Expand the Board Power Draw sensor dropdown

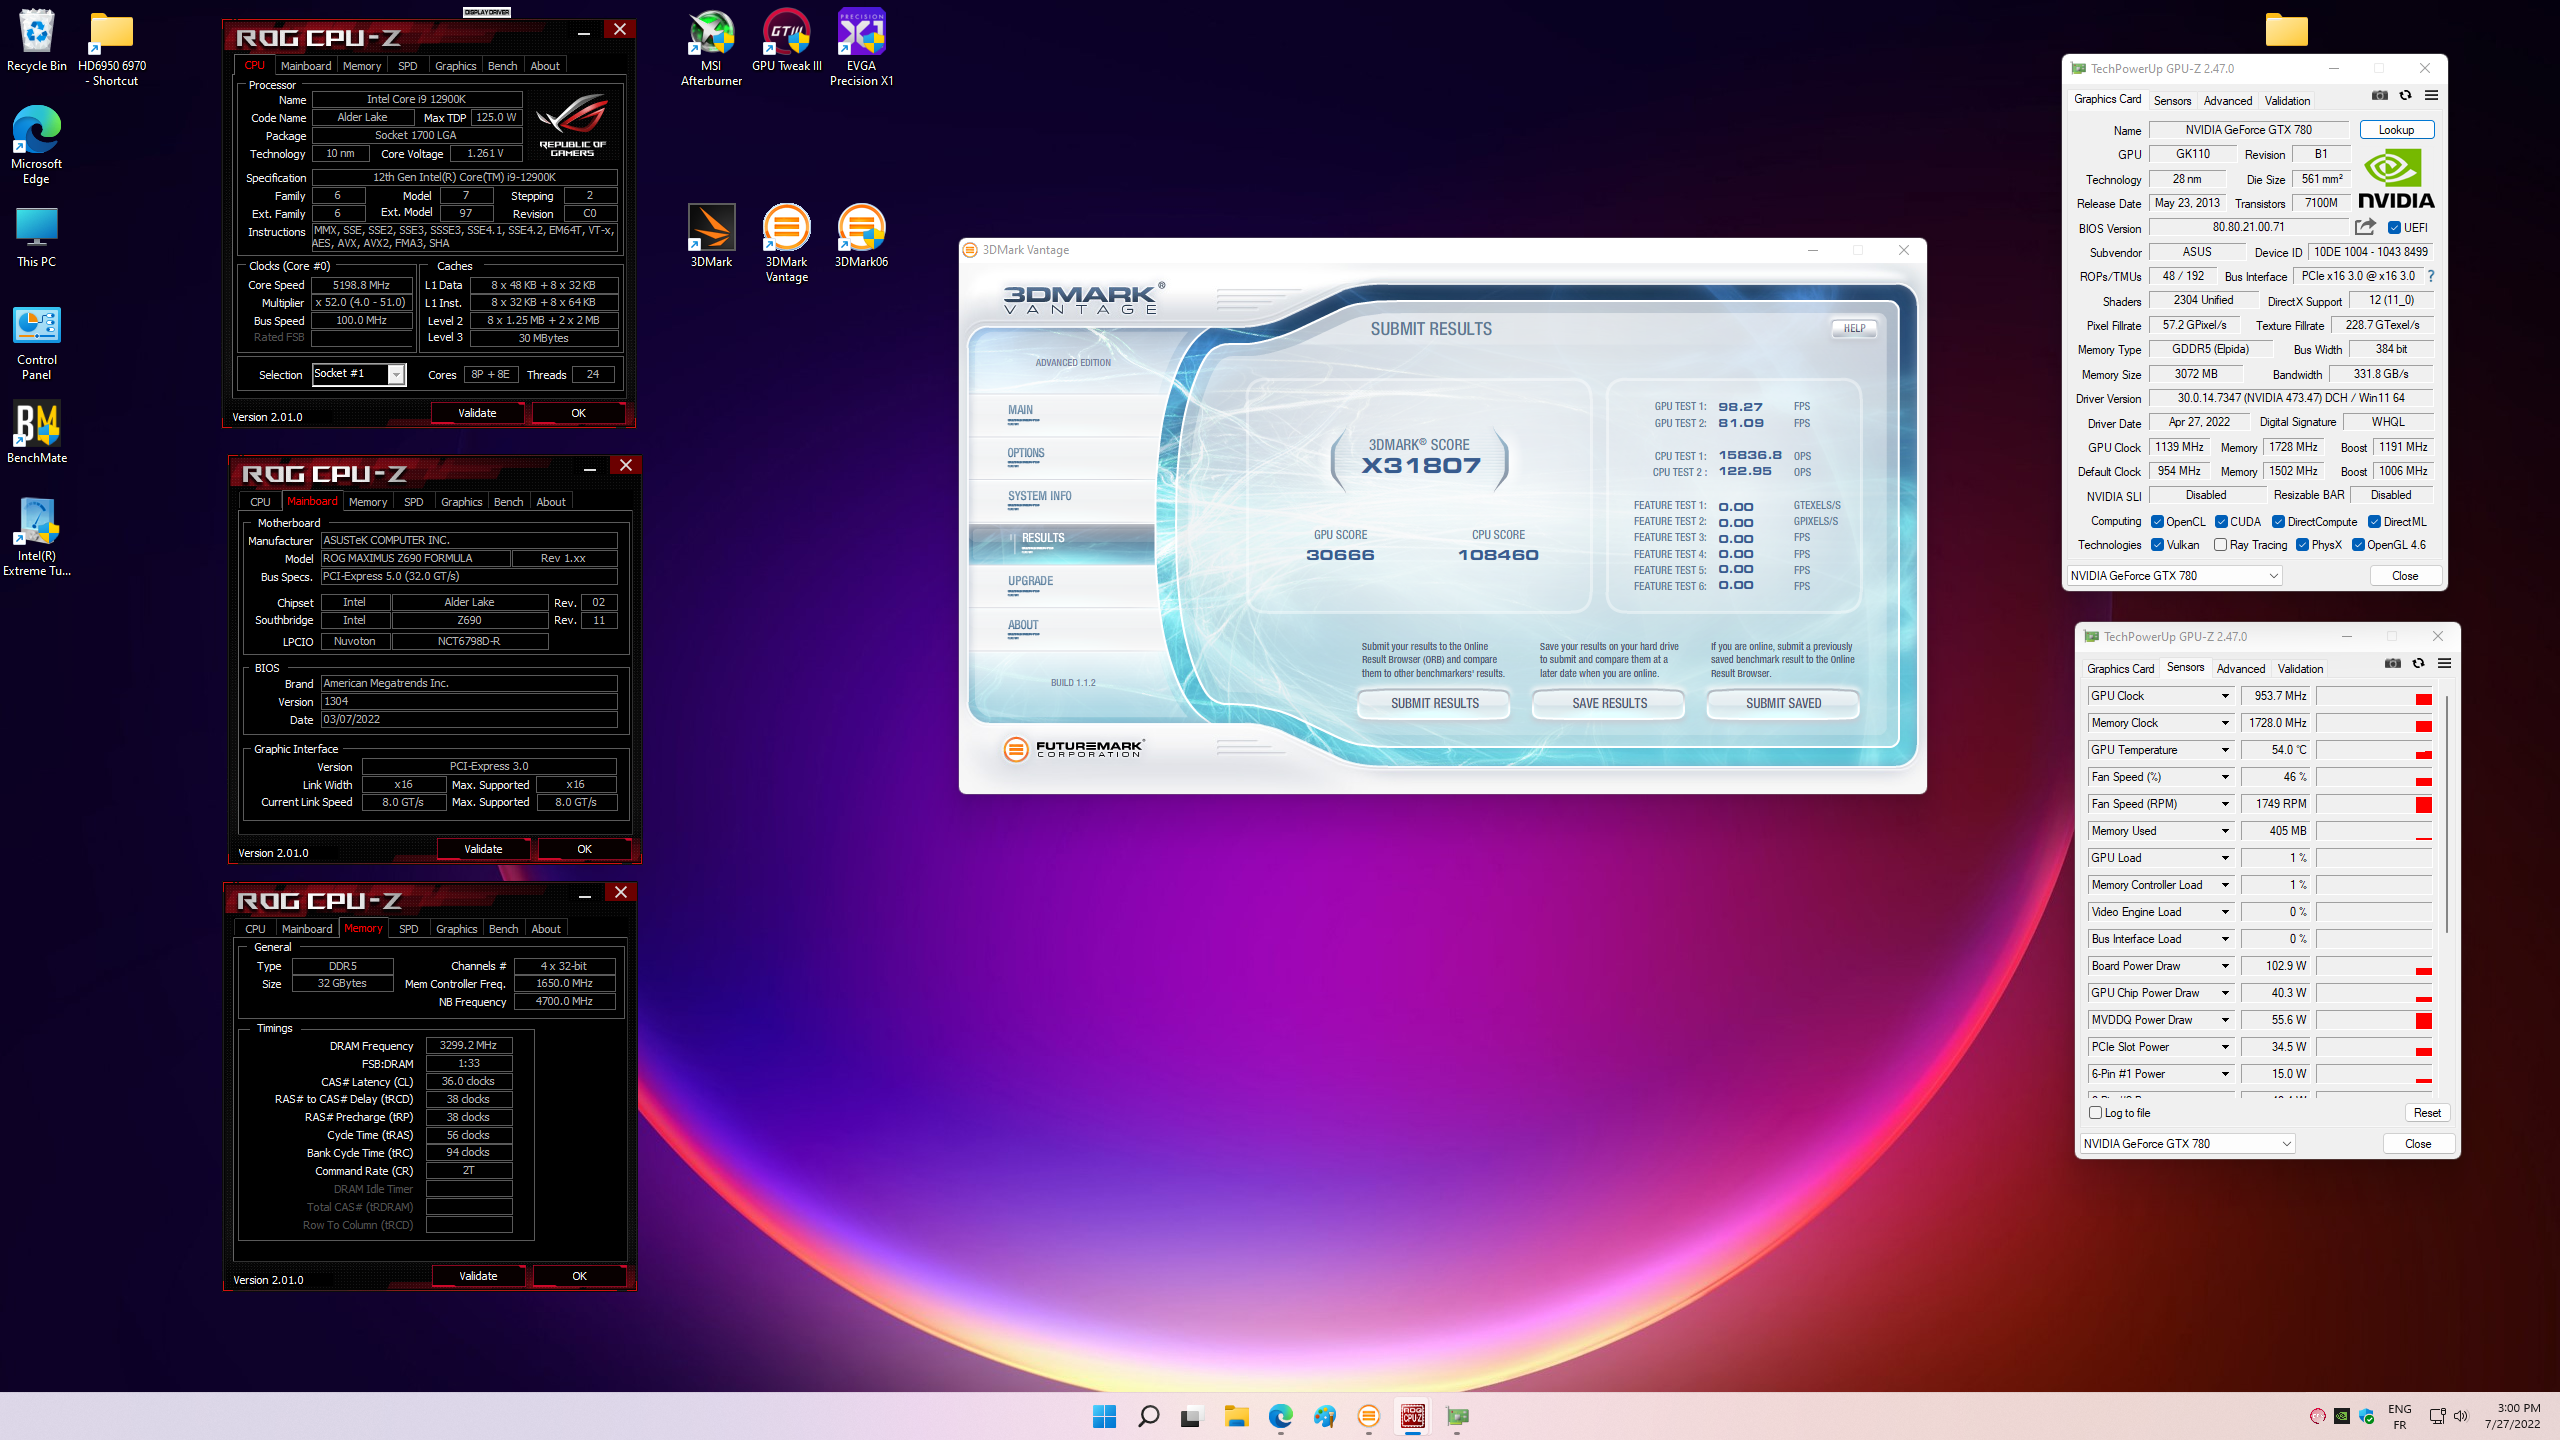[x=2225, y=966]
